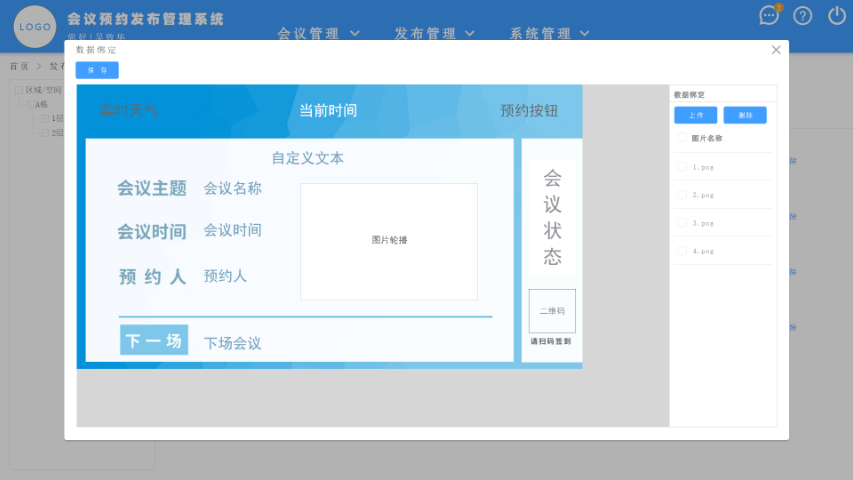Open the 发布管理 dropdown menu
Viewport: 853px width, 480px height.
434,33
